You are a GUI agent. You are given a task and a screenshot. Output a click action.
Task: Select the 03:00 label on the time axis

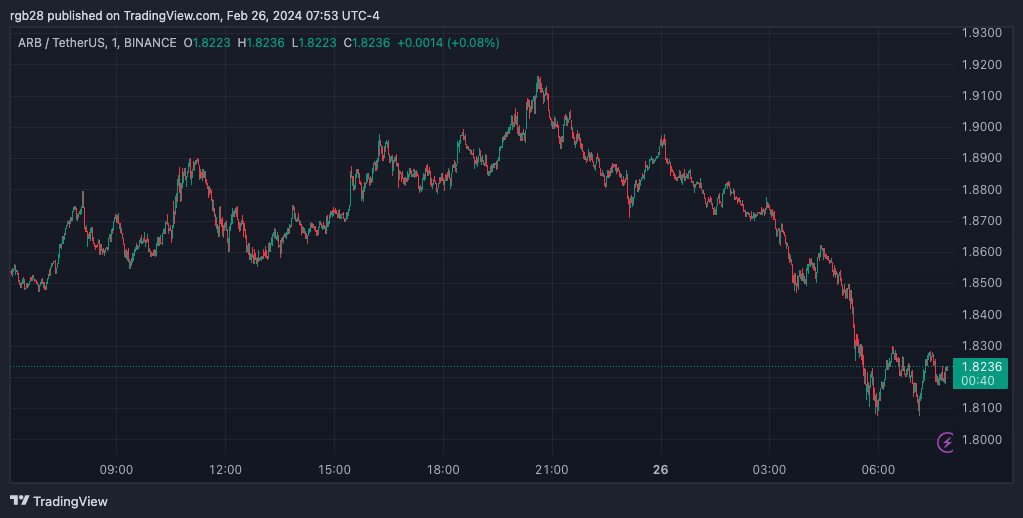[x=769, y=469]
